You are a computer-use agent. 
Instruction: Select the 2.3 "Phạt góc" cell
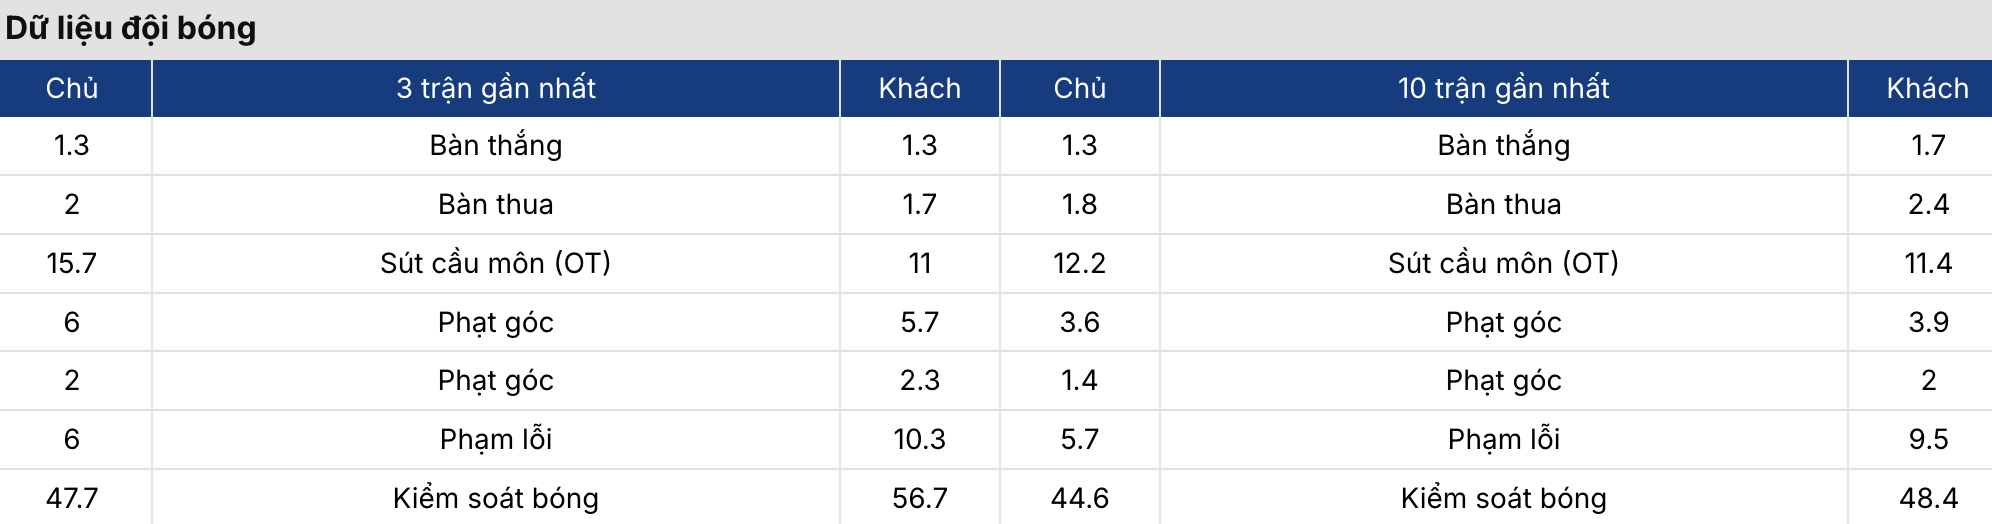click(x=919, y=380)
